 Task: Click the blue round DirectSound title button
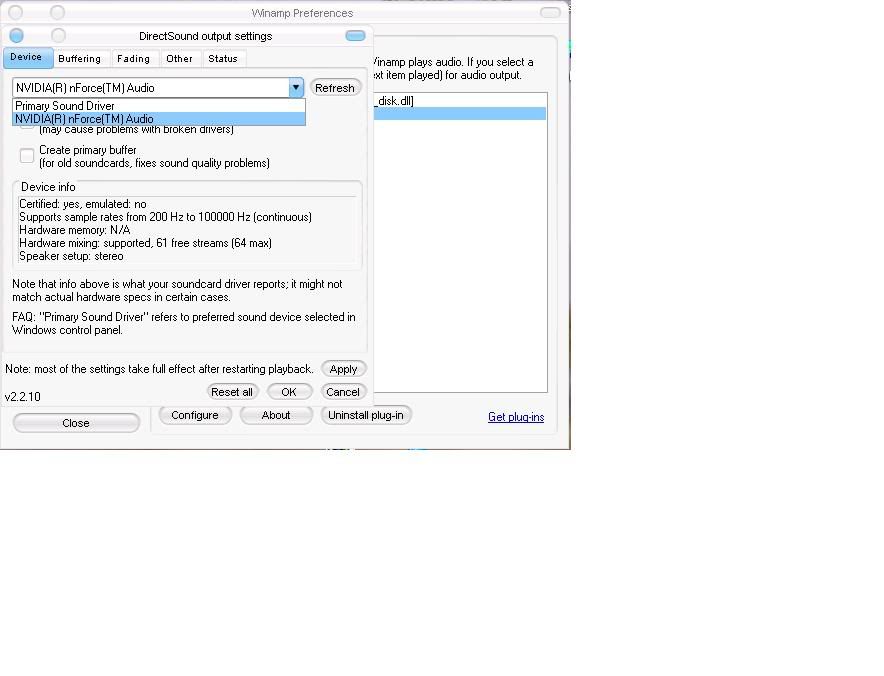(16, 36)
